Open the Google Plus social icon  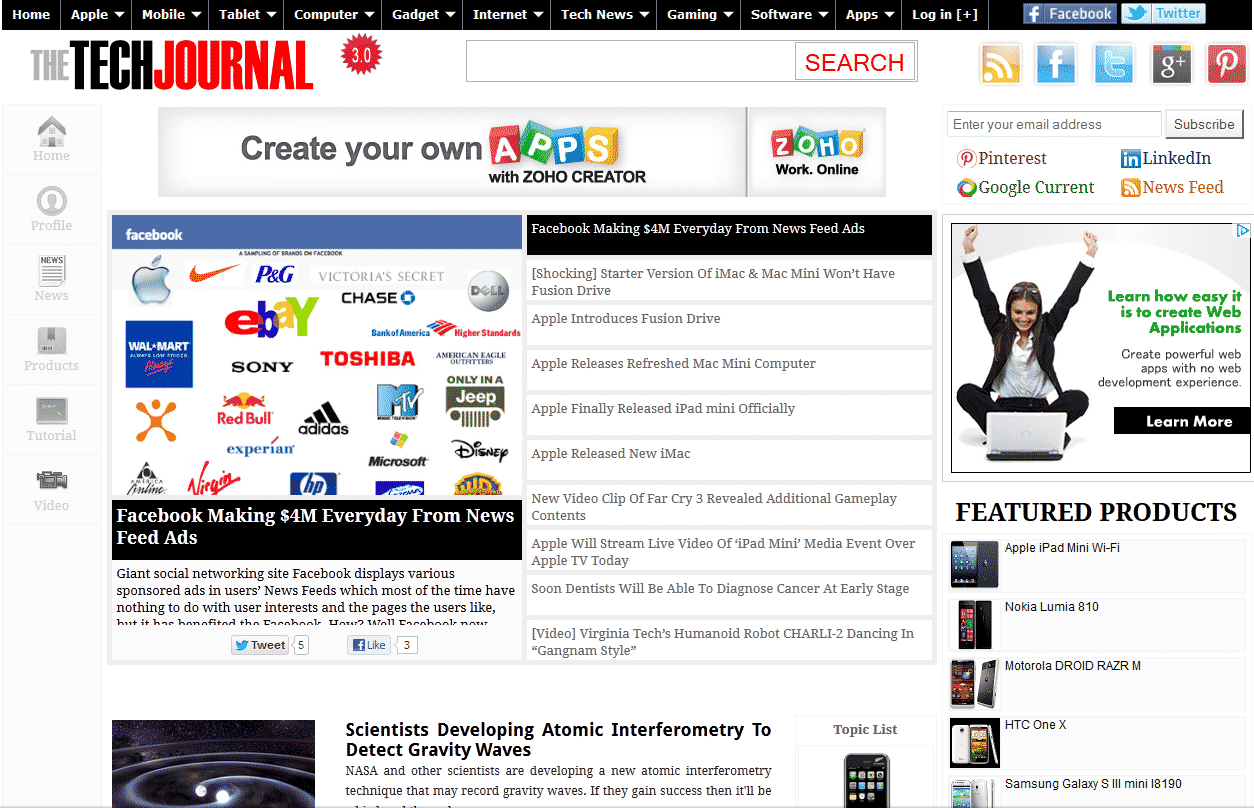pyautogui.click(x=1170, y=64)
